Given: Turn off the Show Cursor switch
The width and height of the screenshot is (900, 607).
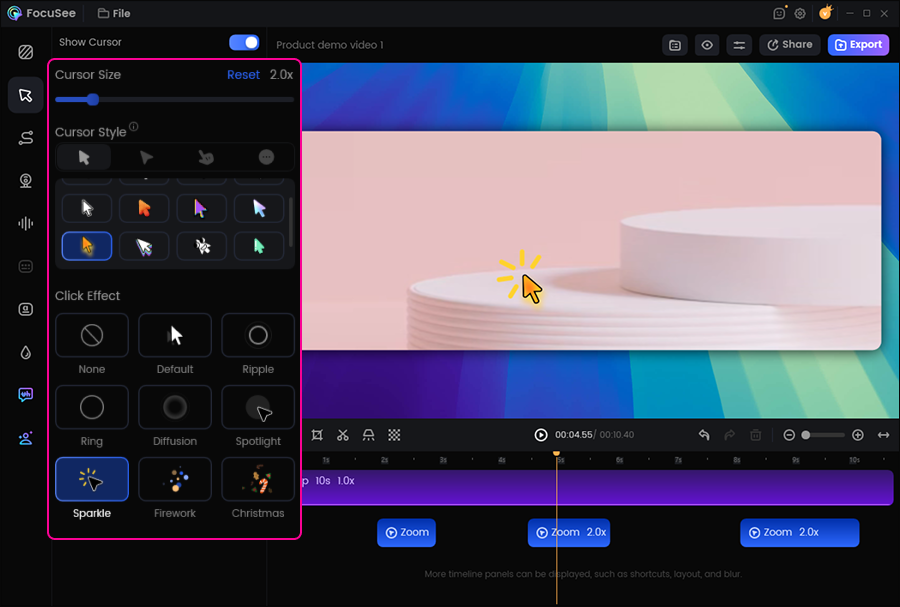Looking at the screenshot, I should point(243,43).
